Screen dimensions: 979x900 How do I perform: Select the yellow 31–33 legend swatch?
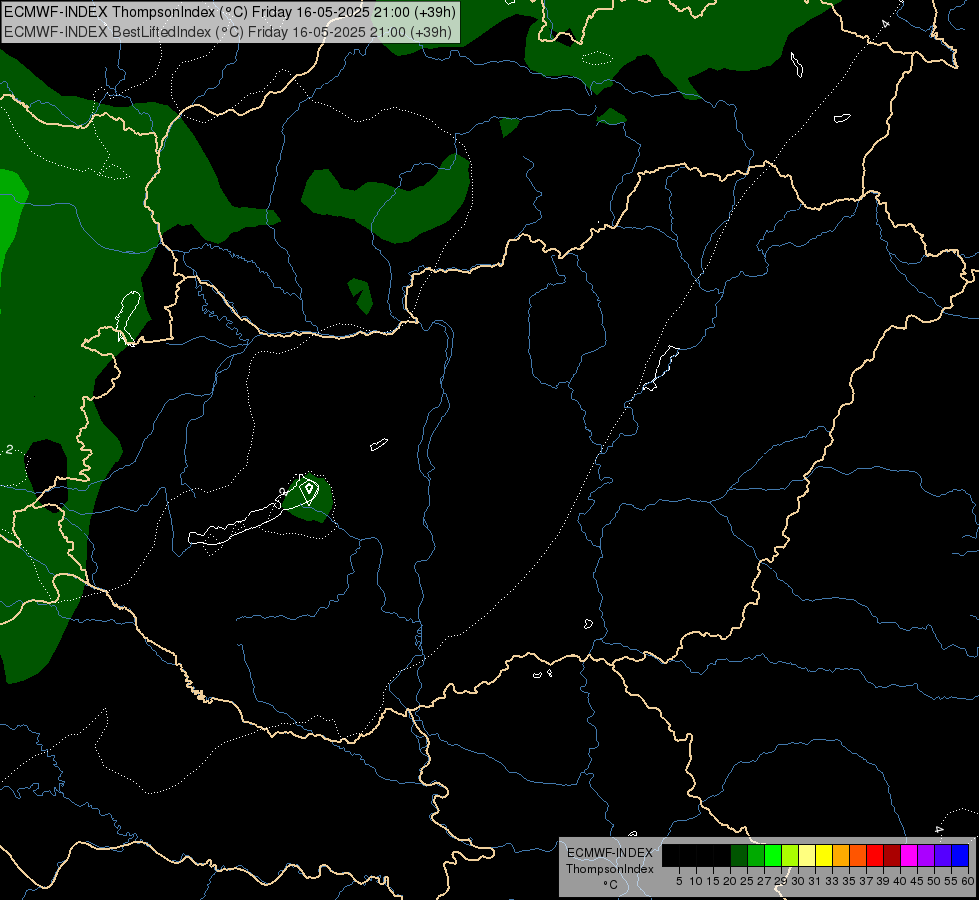tap(824, 855)
